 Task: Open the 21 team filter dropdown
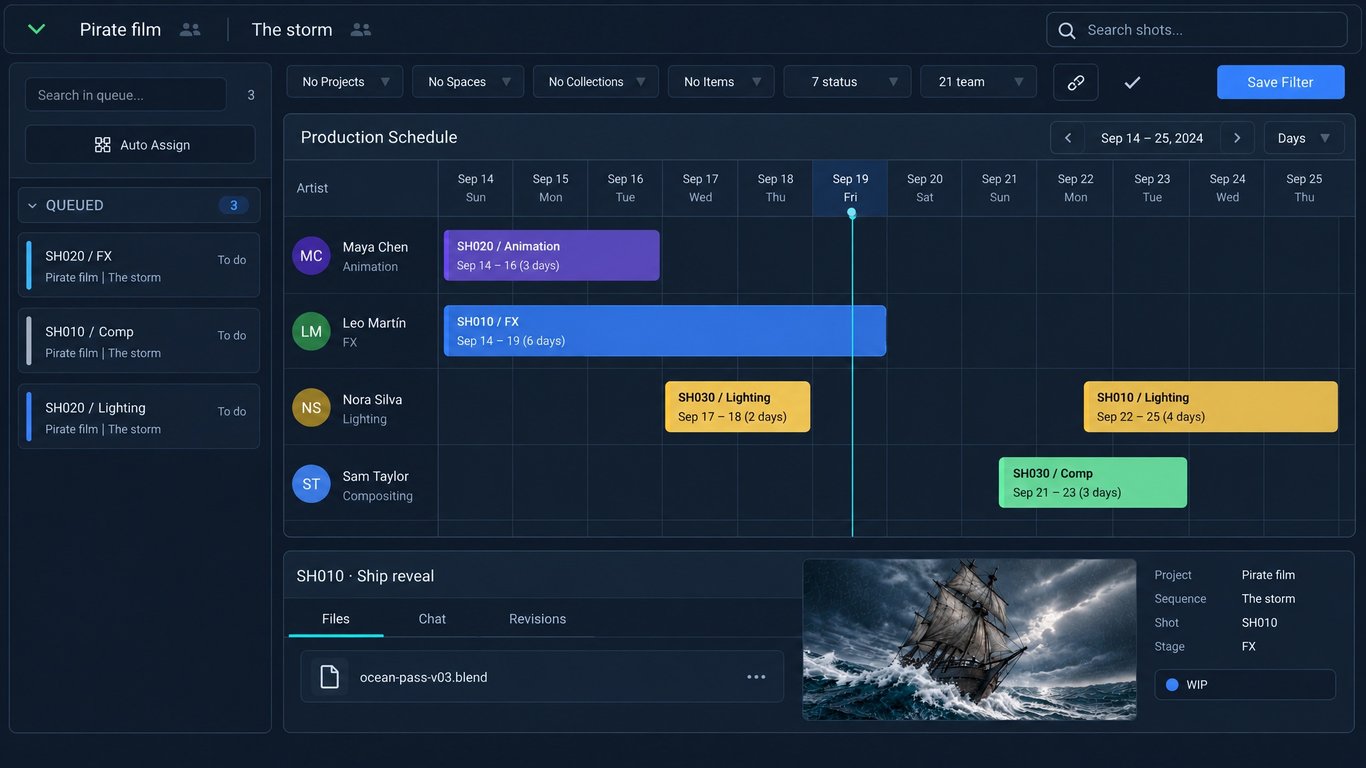tap(979, 82)
